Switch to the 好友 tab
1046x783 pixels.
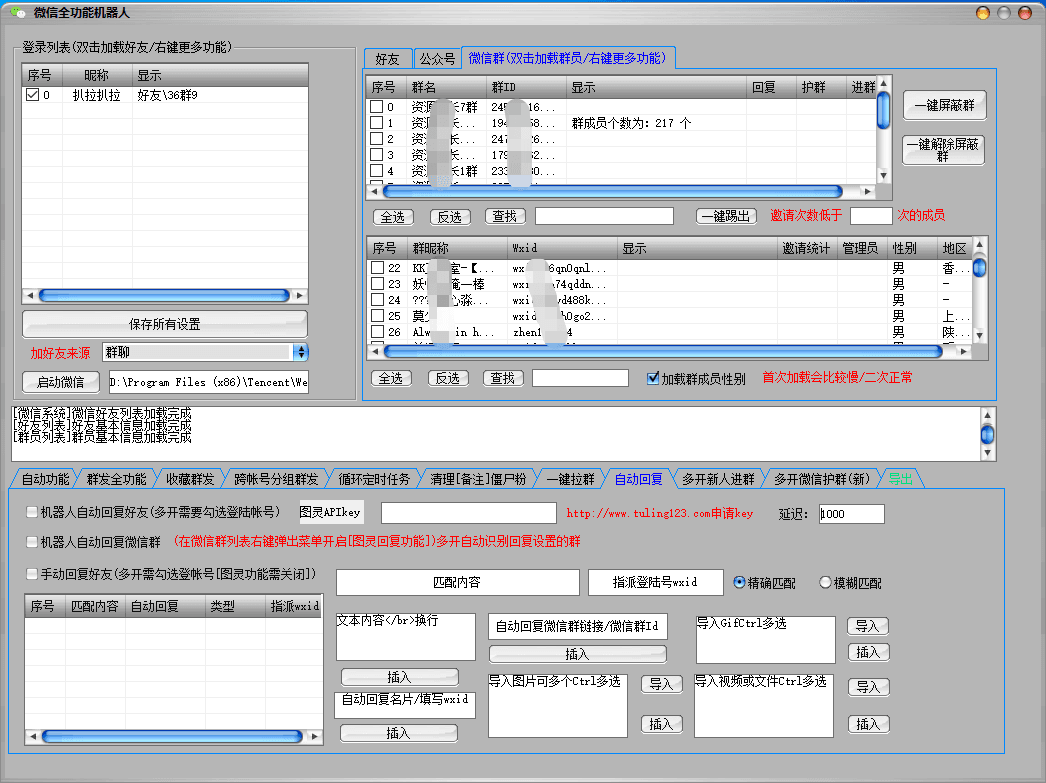tap(388, 59)
